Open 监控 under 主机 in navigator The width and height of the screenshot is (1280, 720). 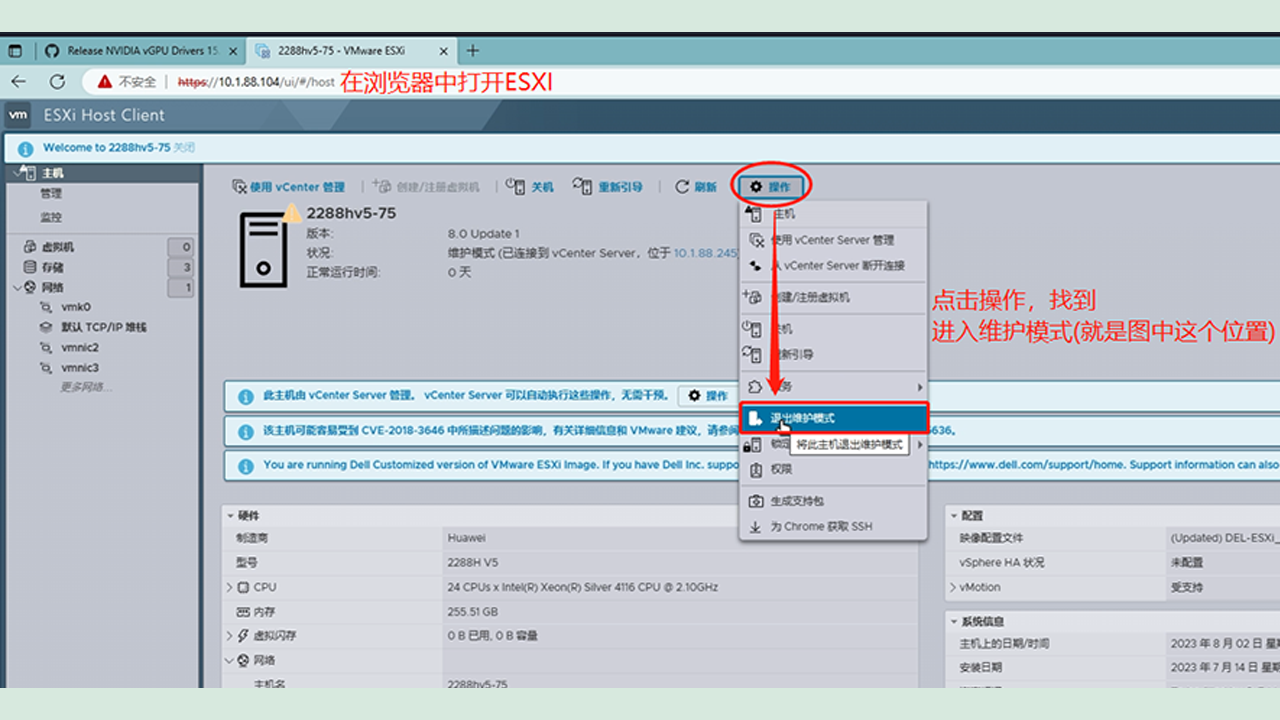pyautogui.click(x=51, y=217)
